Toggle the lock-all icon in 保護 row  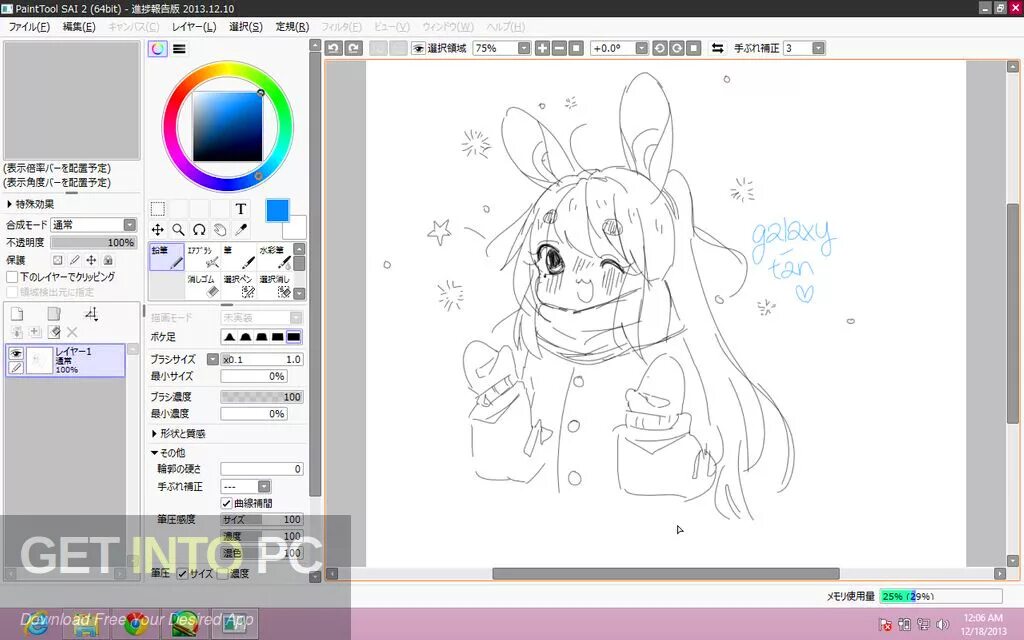[x=108, y=260]
